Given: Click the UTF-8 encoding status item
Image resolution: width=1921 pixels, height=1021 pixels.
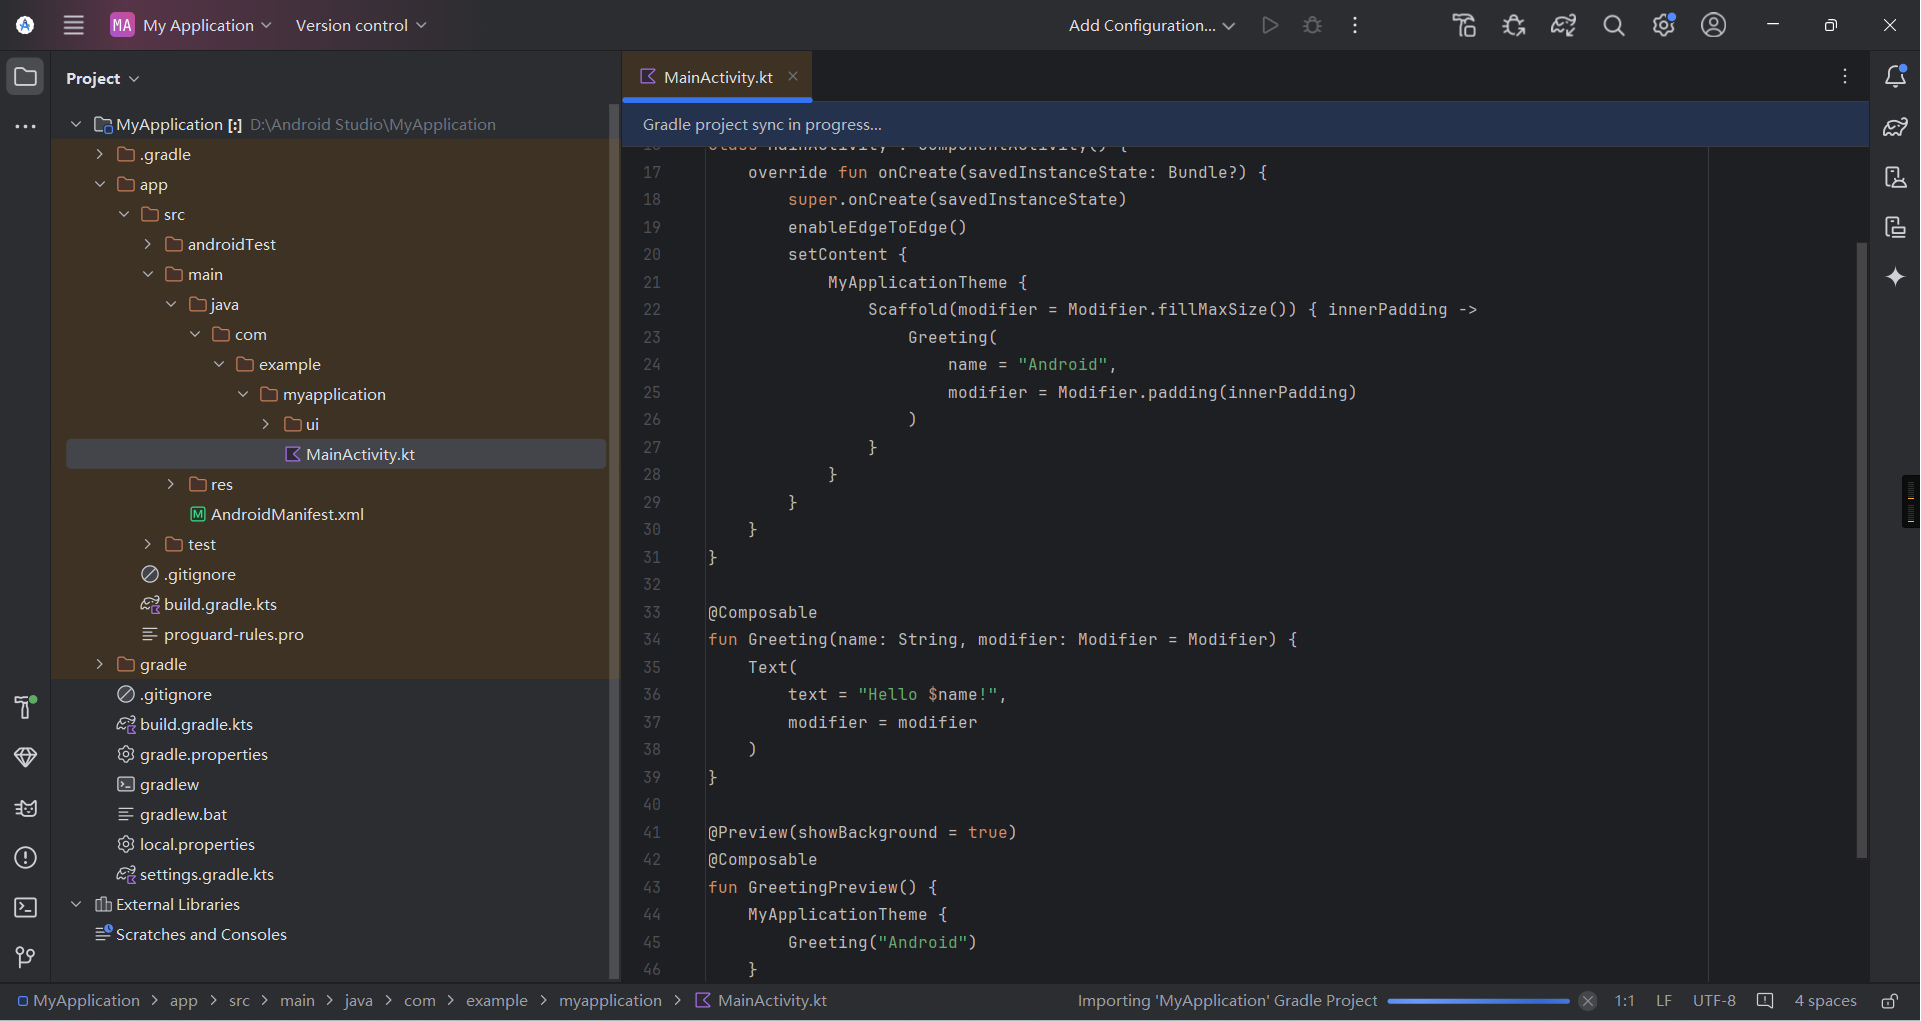Looking at the screenshot, I should (x=1714, y=1001).
